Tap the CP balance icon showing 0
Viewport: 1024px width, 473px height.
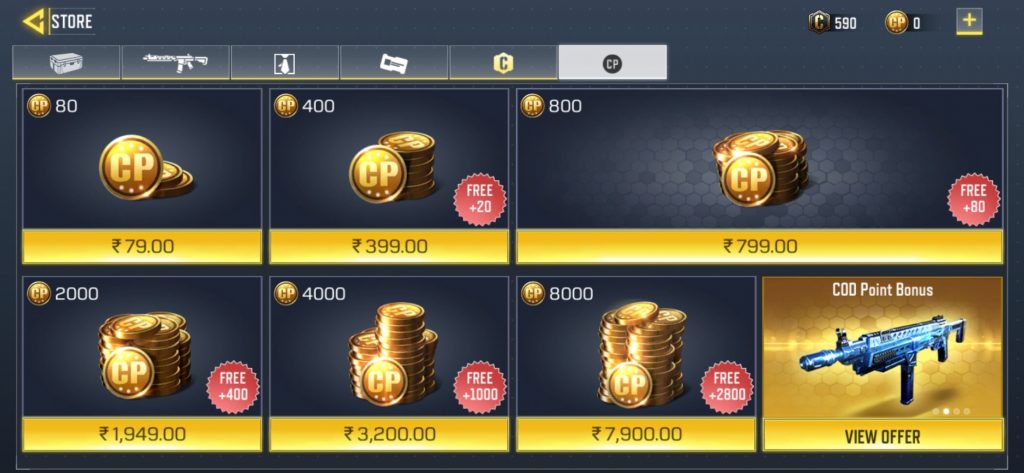[896, 23]
